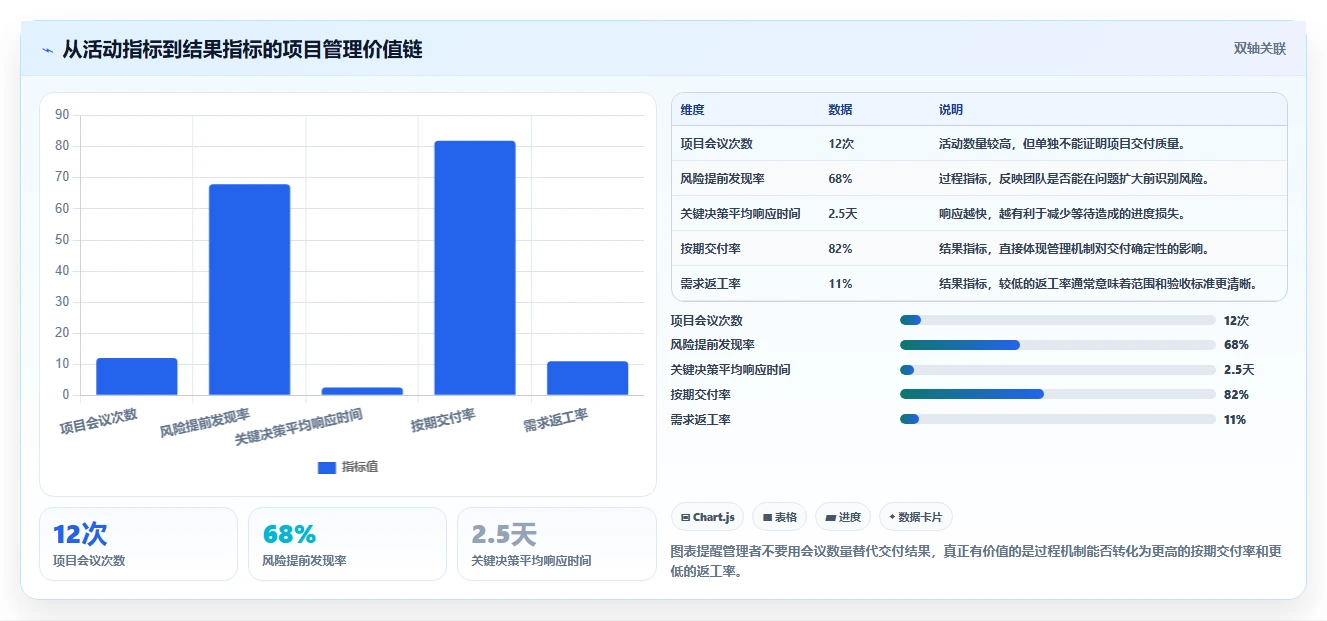This screenshot has width=1327, height=621.
Task: Click the 需求返工率 x-axis label
Action: [x=555, y=421]
